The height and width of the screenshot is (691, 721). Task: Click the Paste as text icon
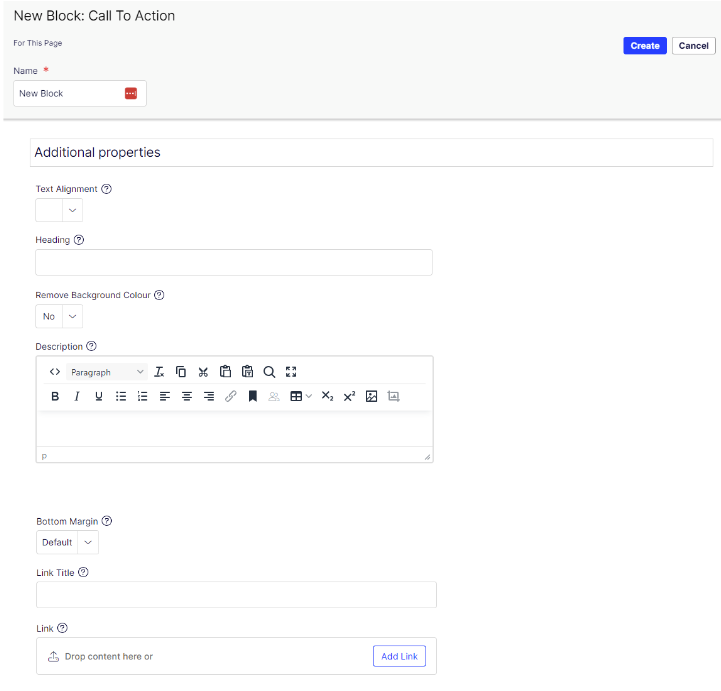click(x=247, y=371)
